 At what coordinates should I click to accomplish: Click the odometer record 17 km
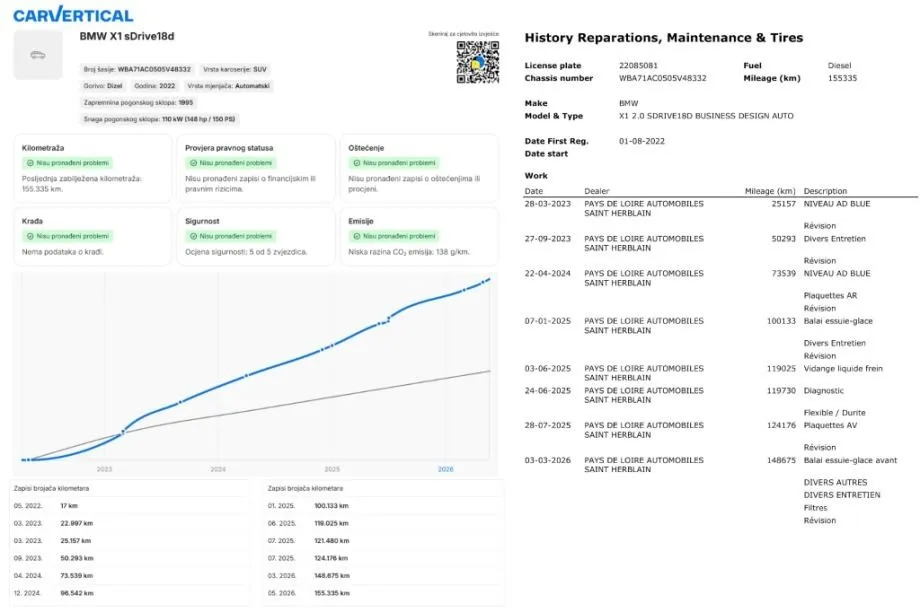pos(69,506)
